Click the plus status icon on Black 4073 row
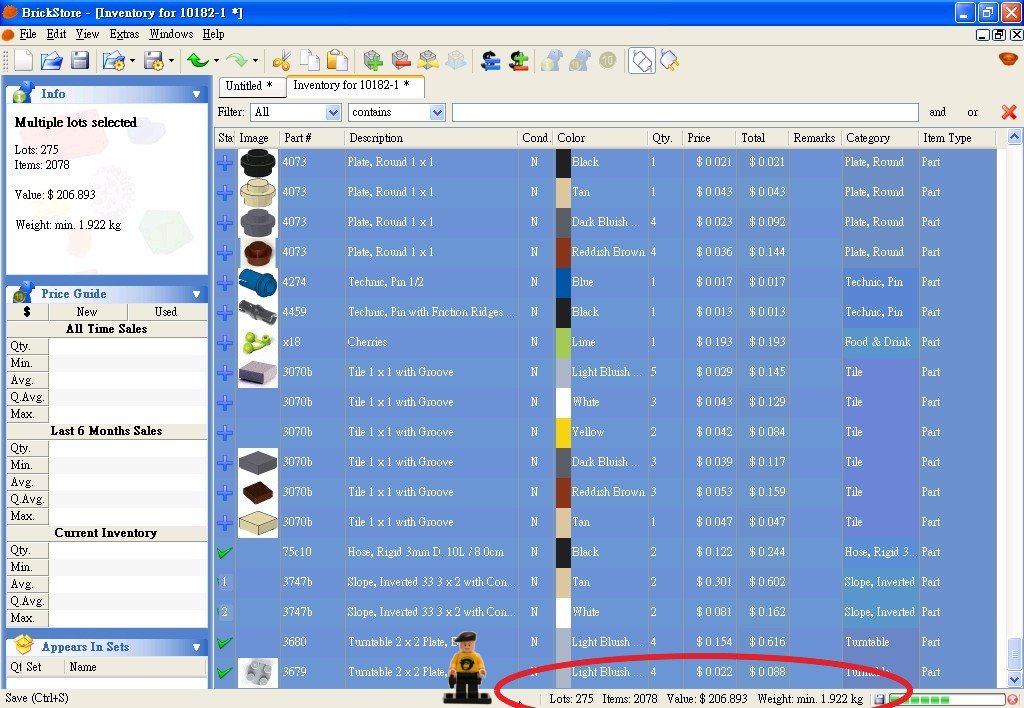The width and height of the screenshot is (1024, 708). click(x=225, y=163)
